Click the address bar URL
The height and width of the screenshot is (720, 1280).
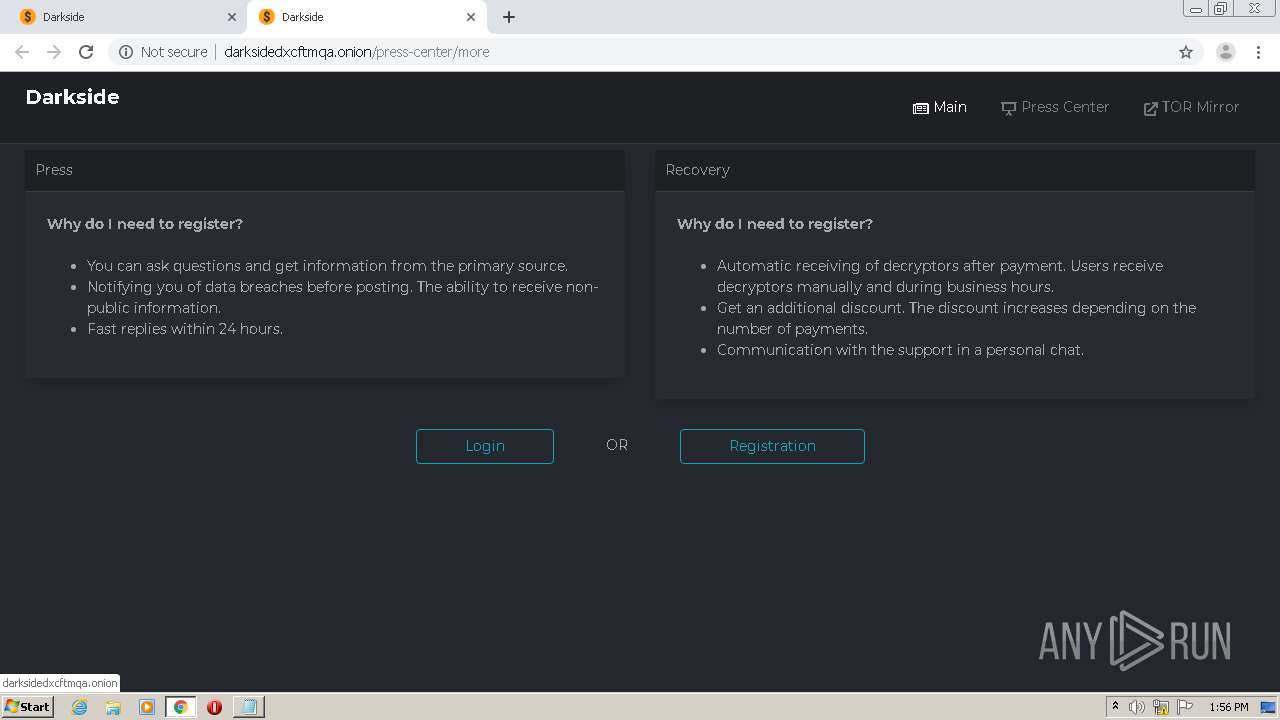point(357,52)
